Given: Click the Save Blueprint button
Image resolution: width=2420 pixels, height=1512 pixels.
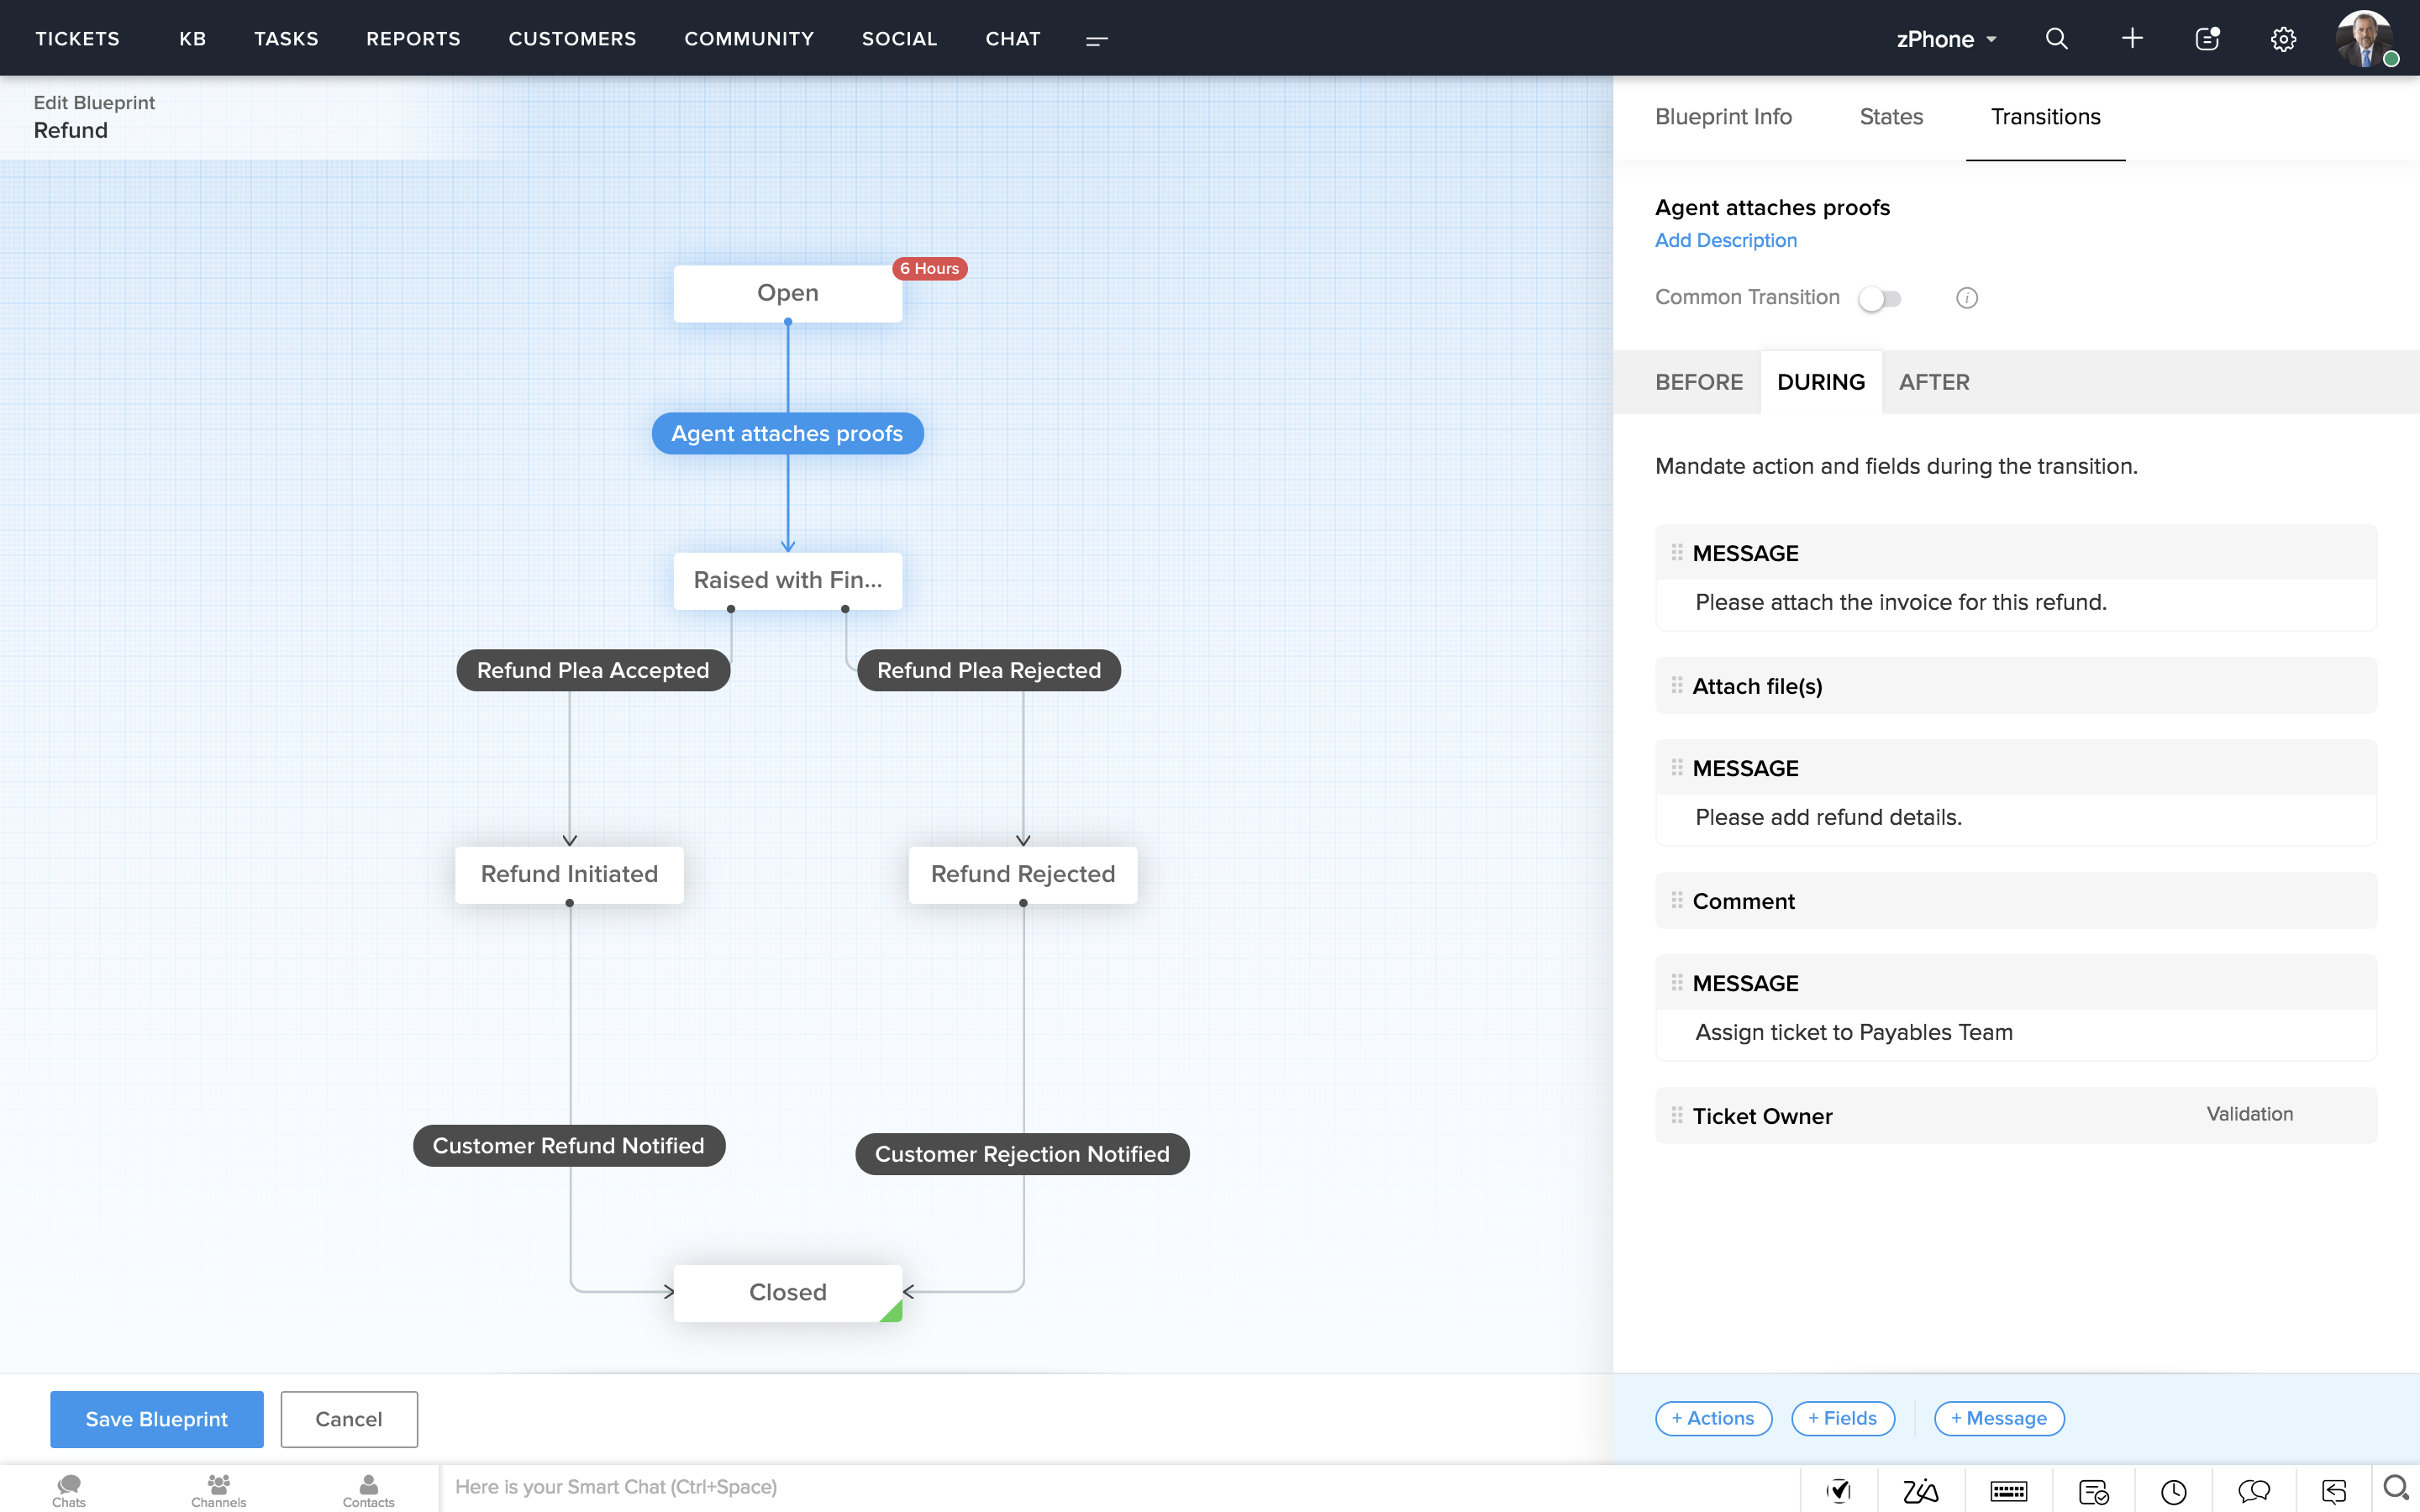Looking at the screenshot, I should [x=157, y=1418].
